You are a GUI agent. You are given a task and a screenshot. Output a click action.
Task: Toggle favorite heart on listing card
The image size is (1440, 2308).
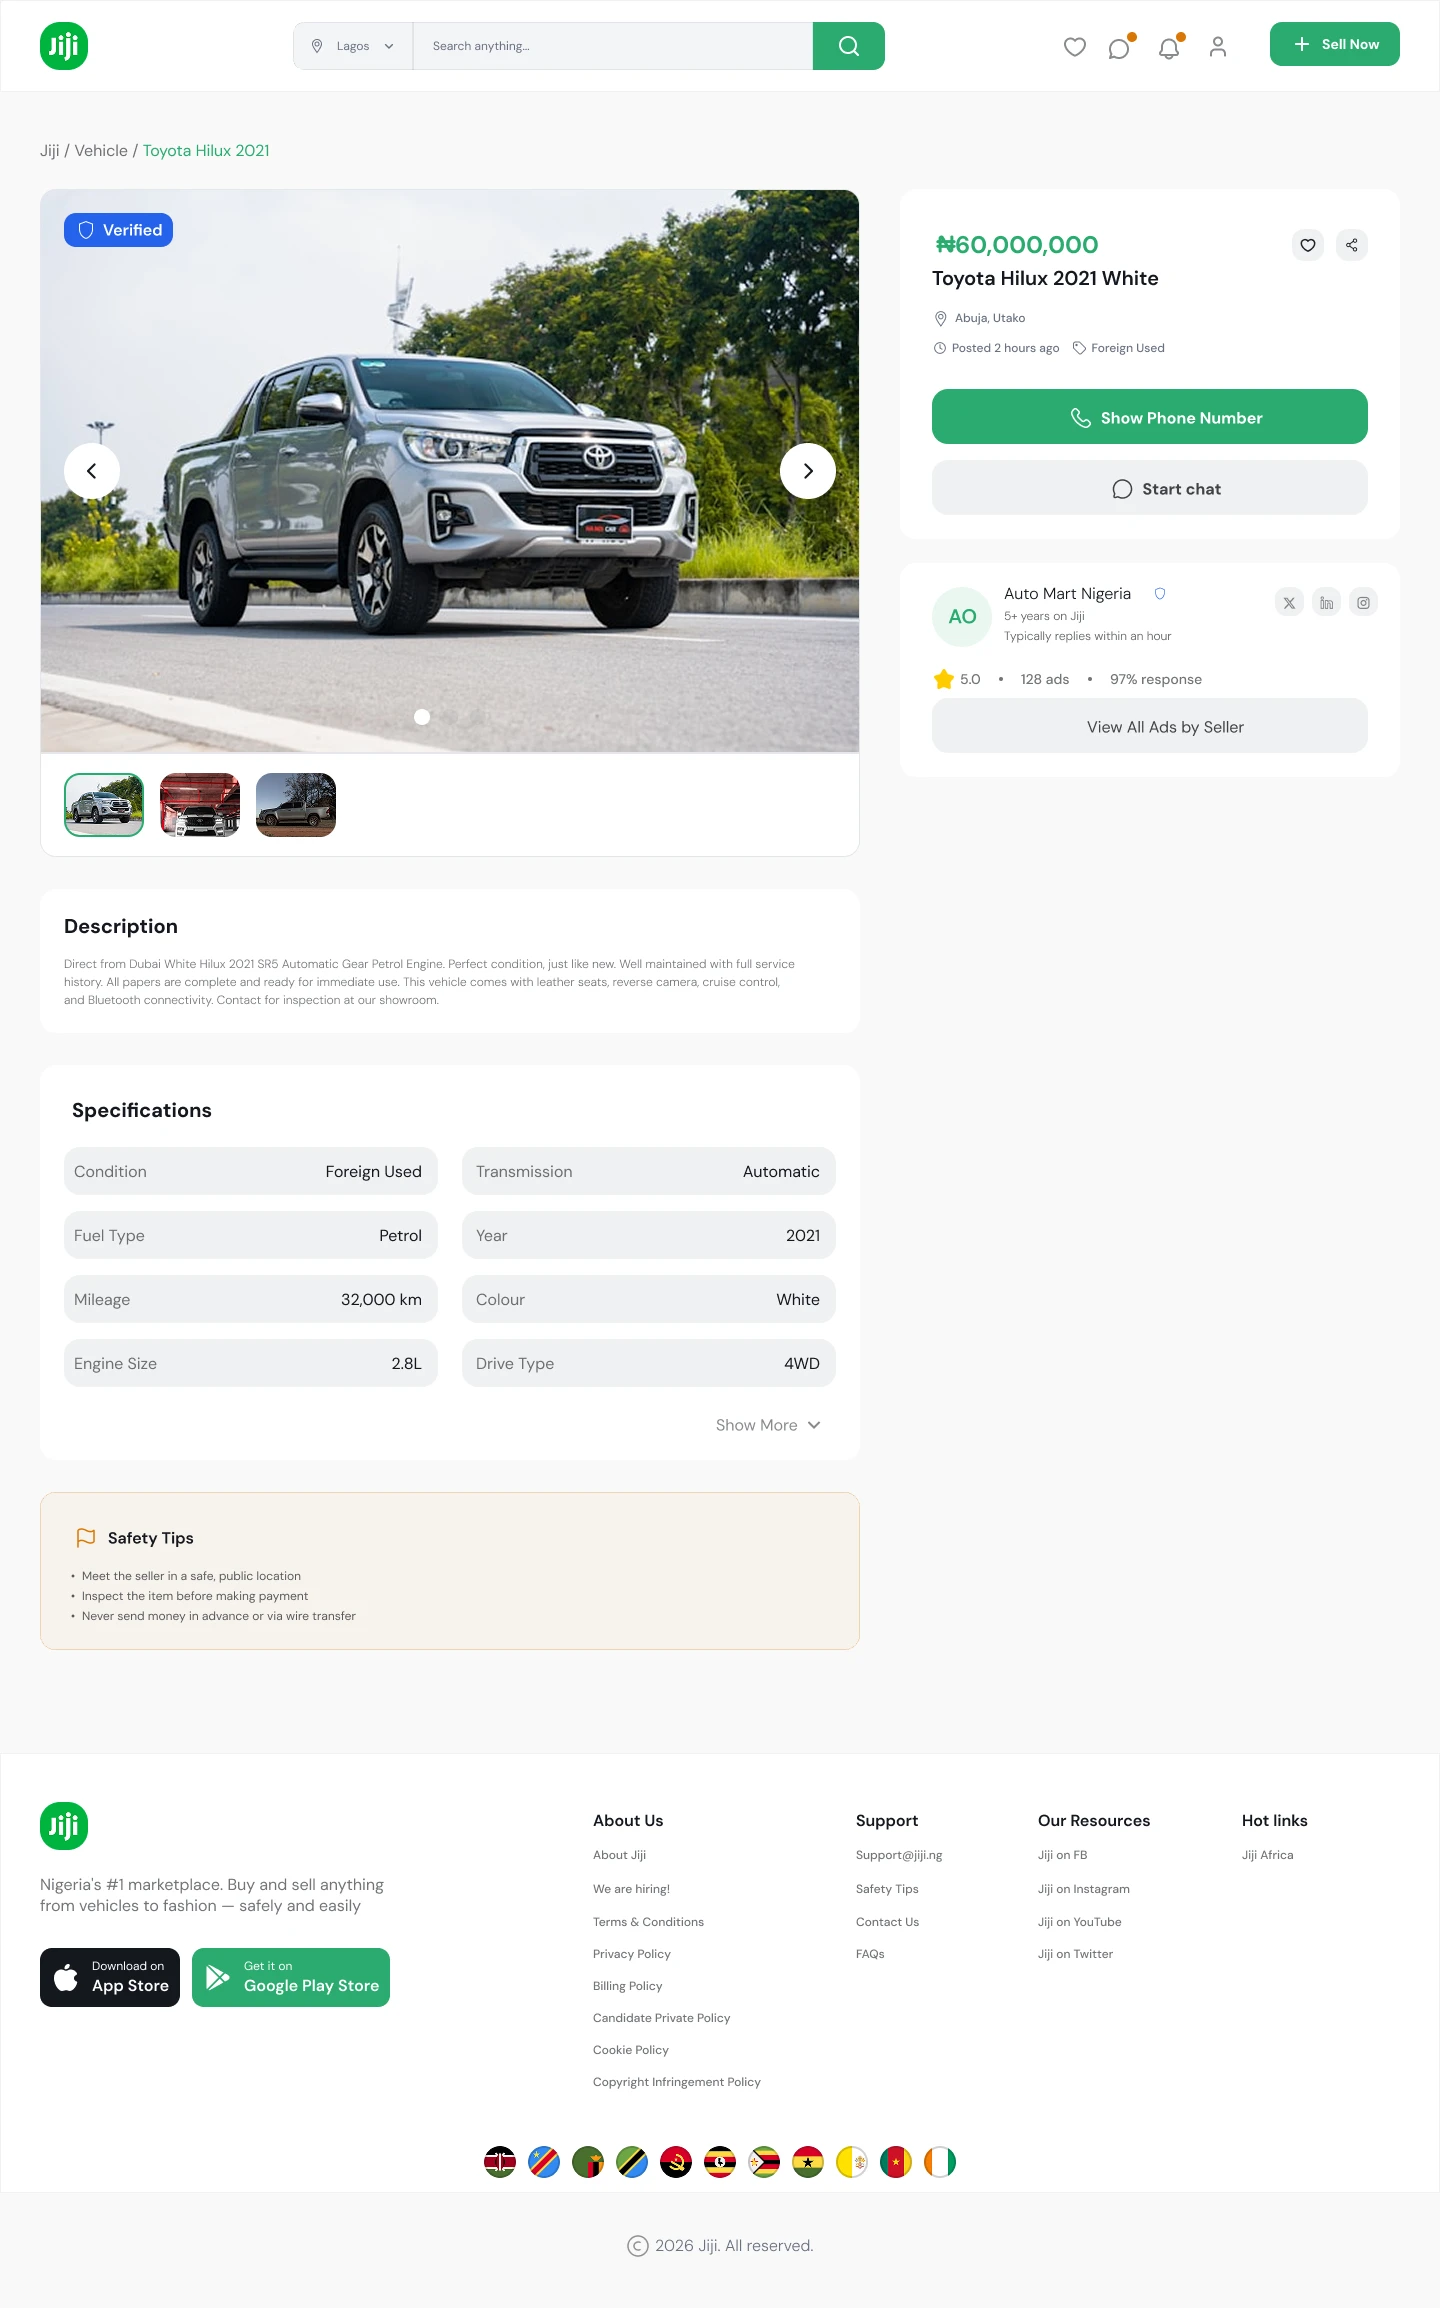pos(1308,245)
